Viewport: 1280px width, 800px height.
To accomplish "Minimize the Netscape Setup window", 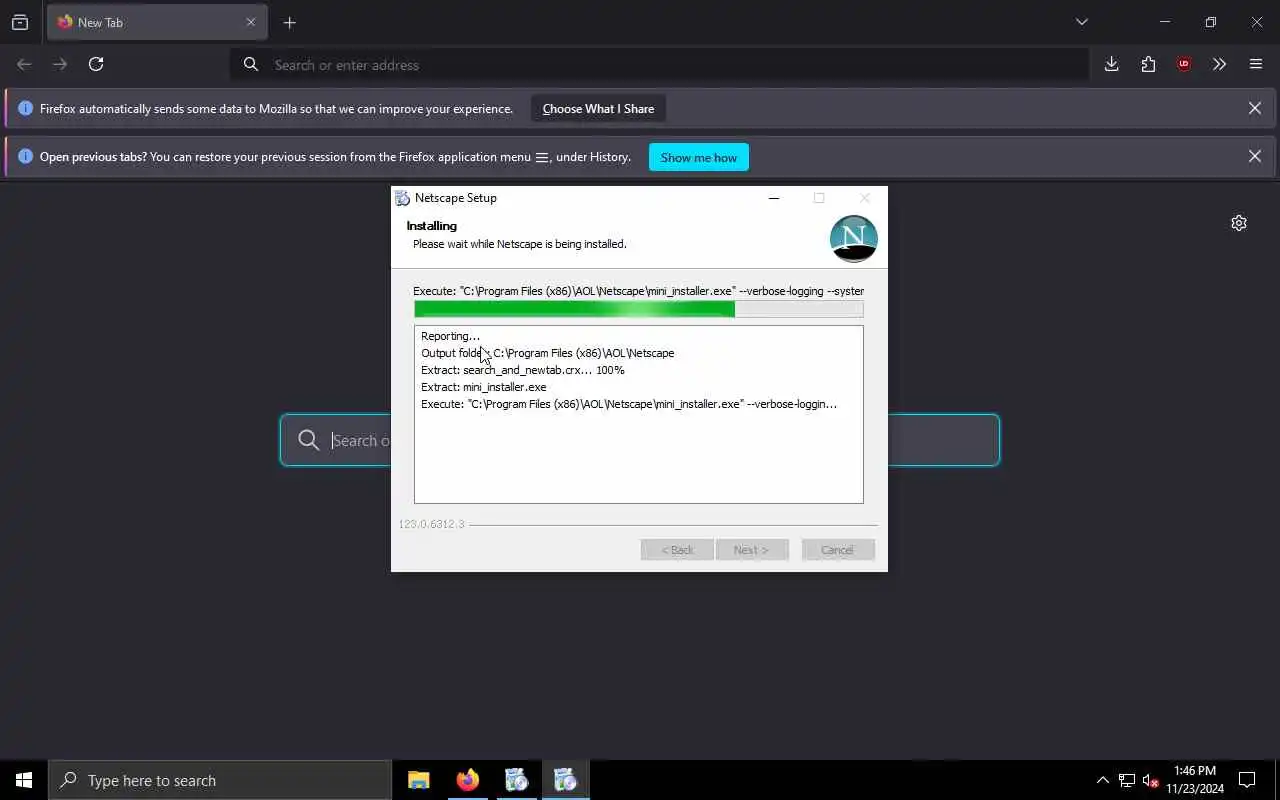I will click(x=773, y=198).
